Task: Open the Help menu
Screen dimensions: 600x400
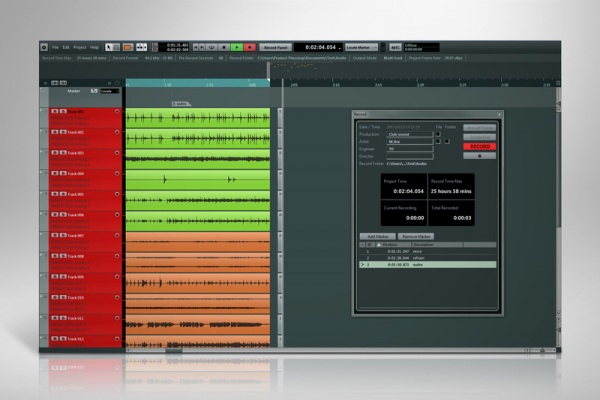Action: (94, 47)
